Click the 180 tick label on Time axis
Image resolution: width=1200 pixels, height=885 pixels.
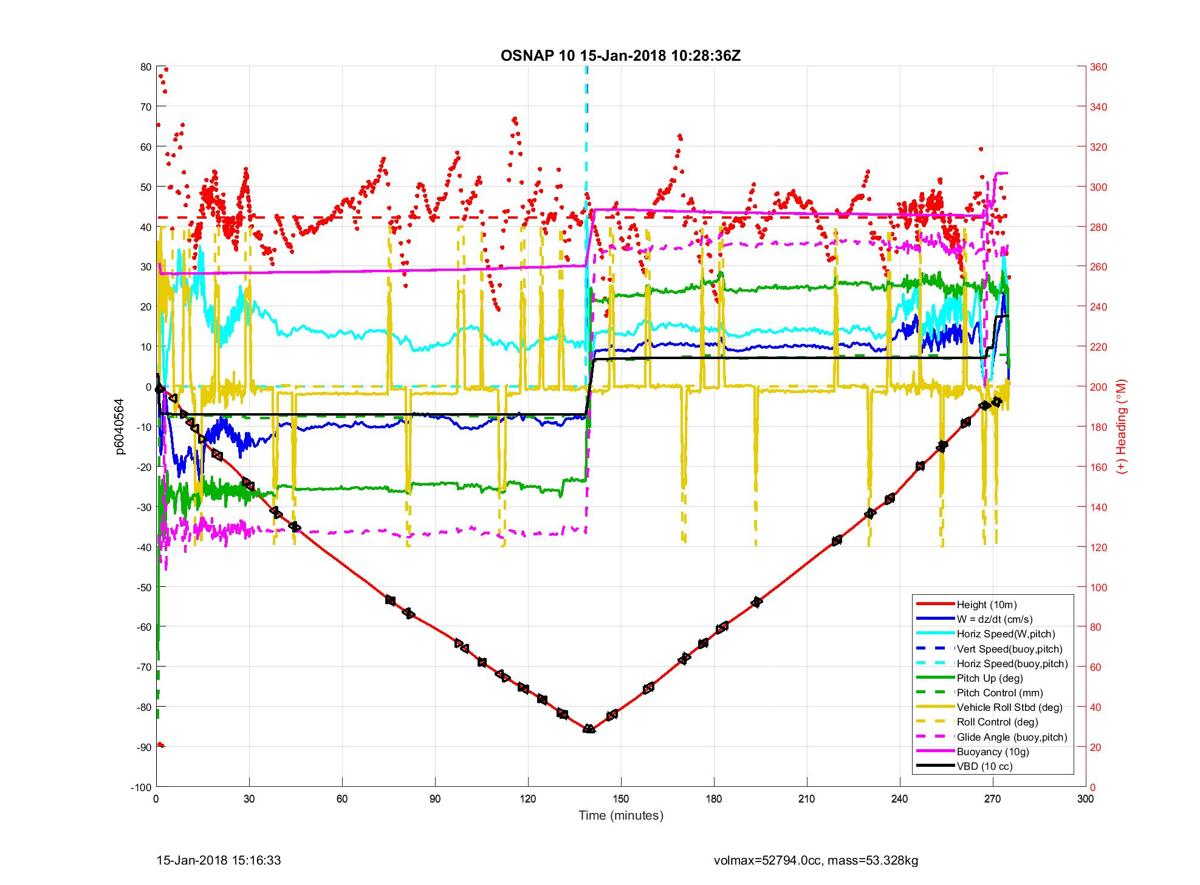click(714, 800)
